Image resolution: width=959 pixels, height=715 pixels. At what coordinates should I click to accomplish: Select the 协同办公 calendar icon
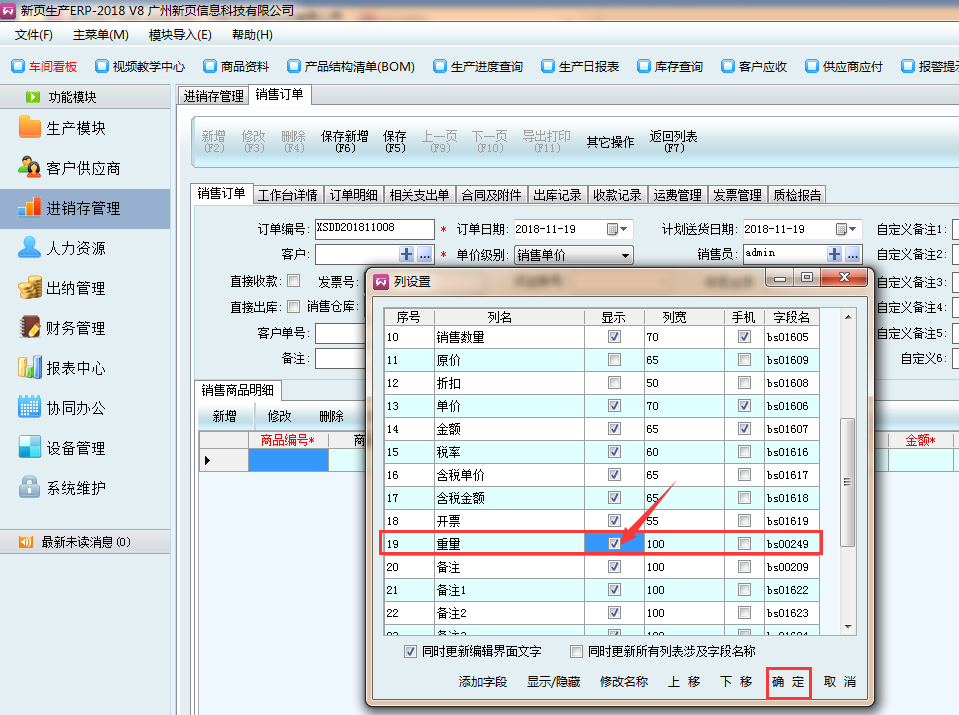coord(30,408)
